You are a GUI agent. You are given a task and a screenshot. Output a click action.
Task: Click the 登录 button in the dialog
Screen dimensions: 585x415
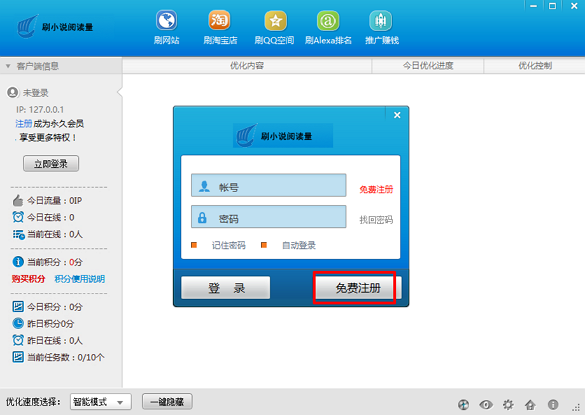point(226,288)
